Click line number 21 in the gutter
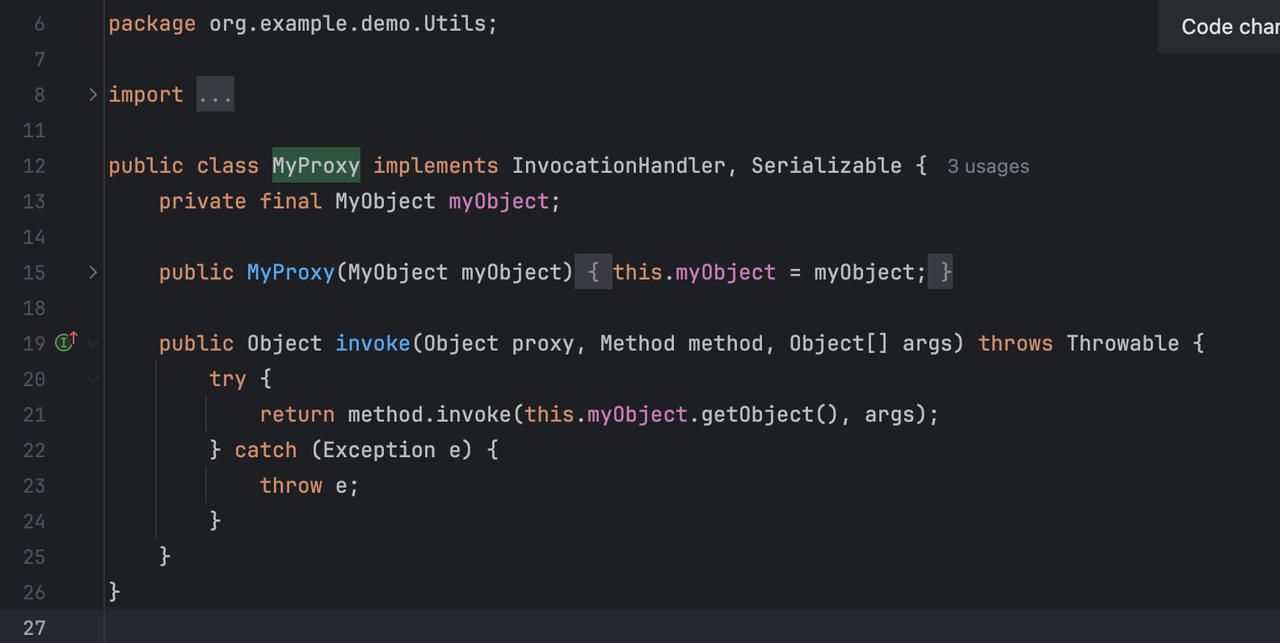The height and width of the screenshot is (643, 1280). click(x=34, y=414)
